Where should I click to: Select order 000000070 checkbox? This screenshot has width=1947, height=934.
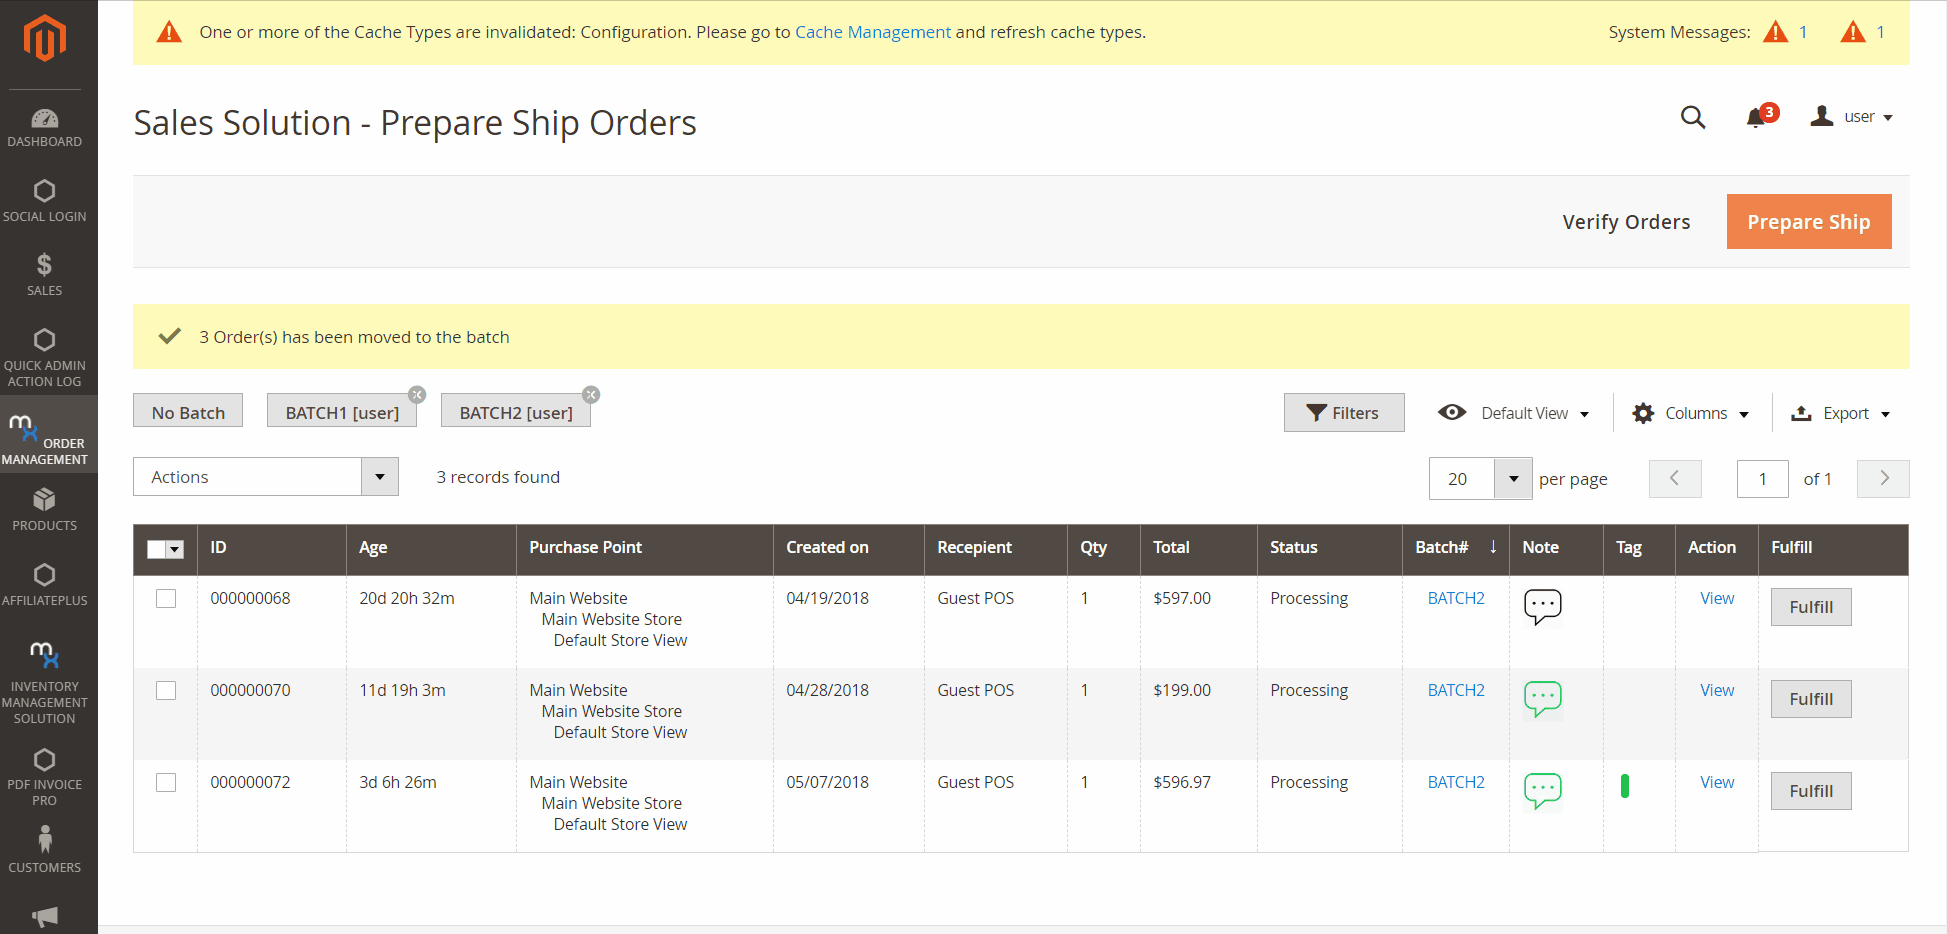(166, 690)
